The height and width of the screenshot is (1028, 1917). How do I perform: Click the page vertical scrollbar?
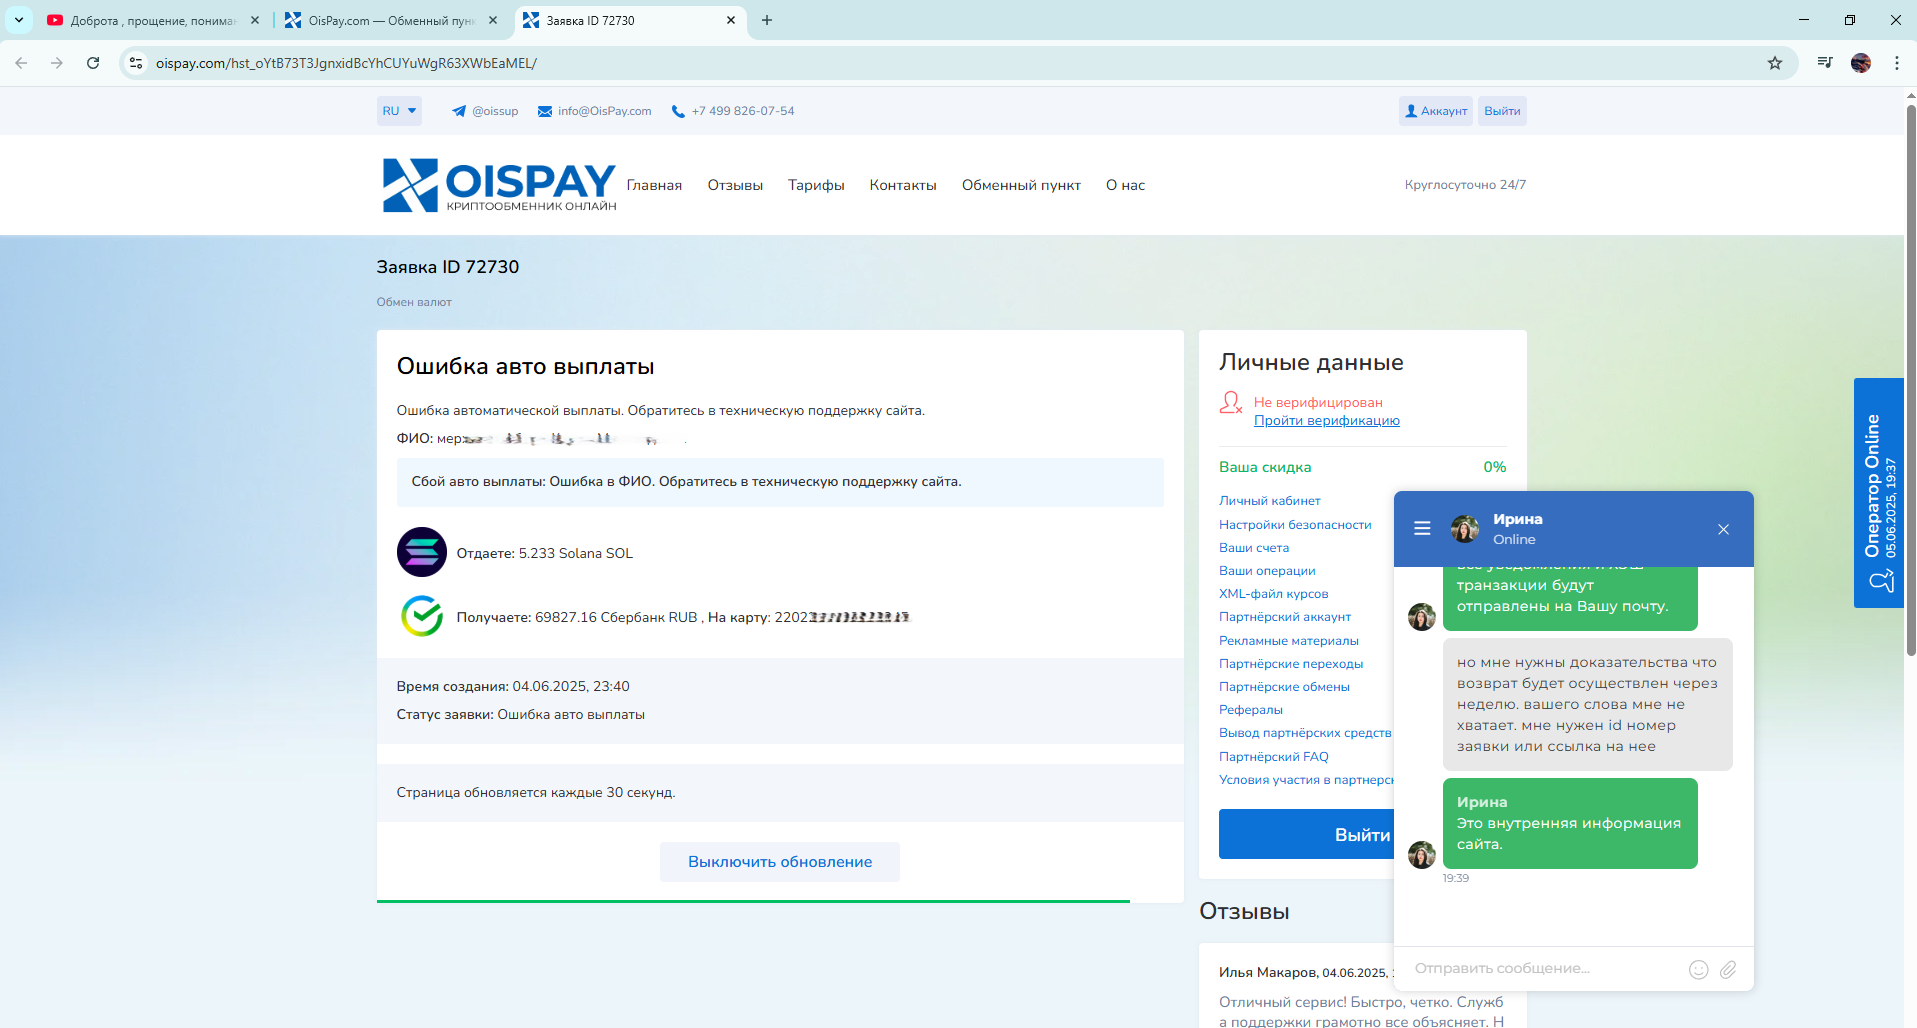click(x=1911, y=380)
